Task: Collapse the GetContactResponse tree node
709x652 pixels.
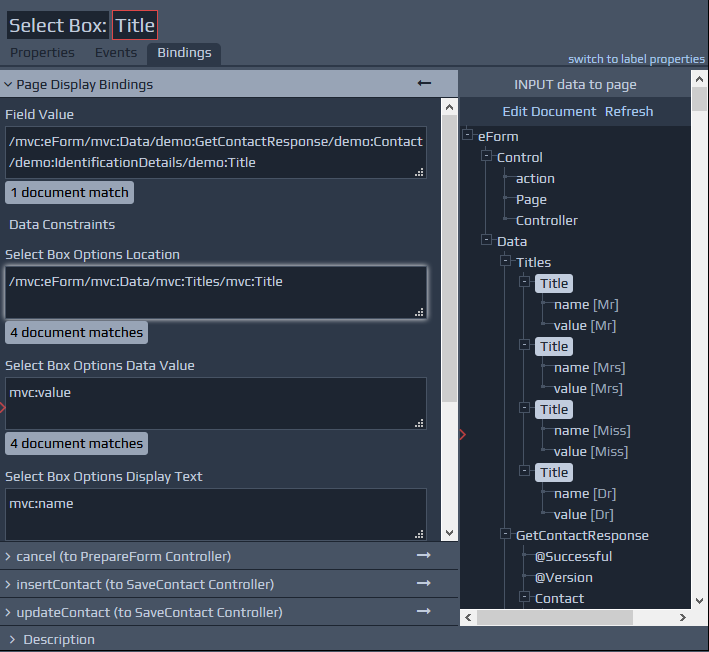Action: coord(506,534)
